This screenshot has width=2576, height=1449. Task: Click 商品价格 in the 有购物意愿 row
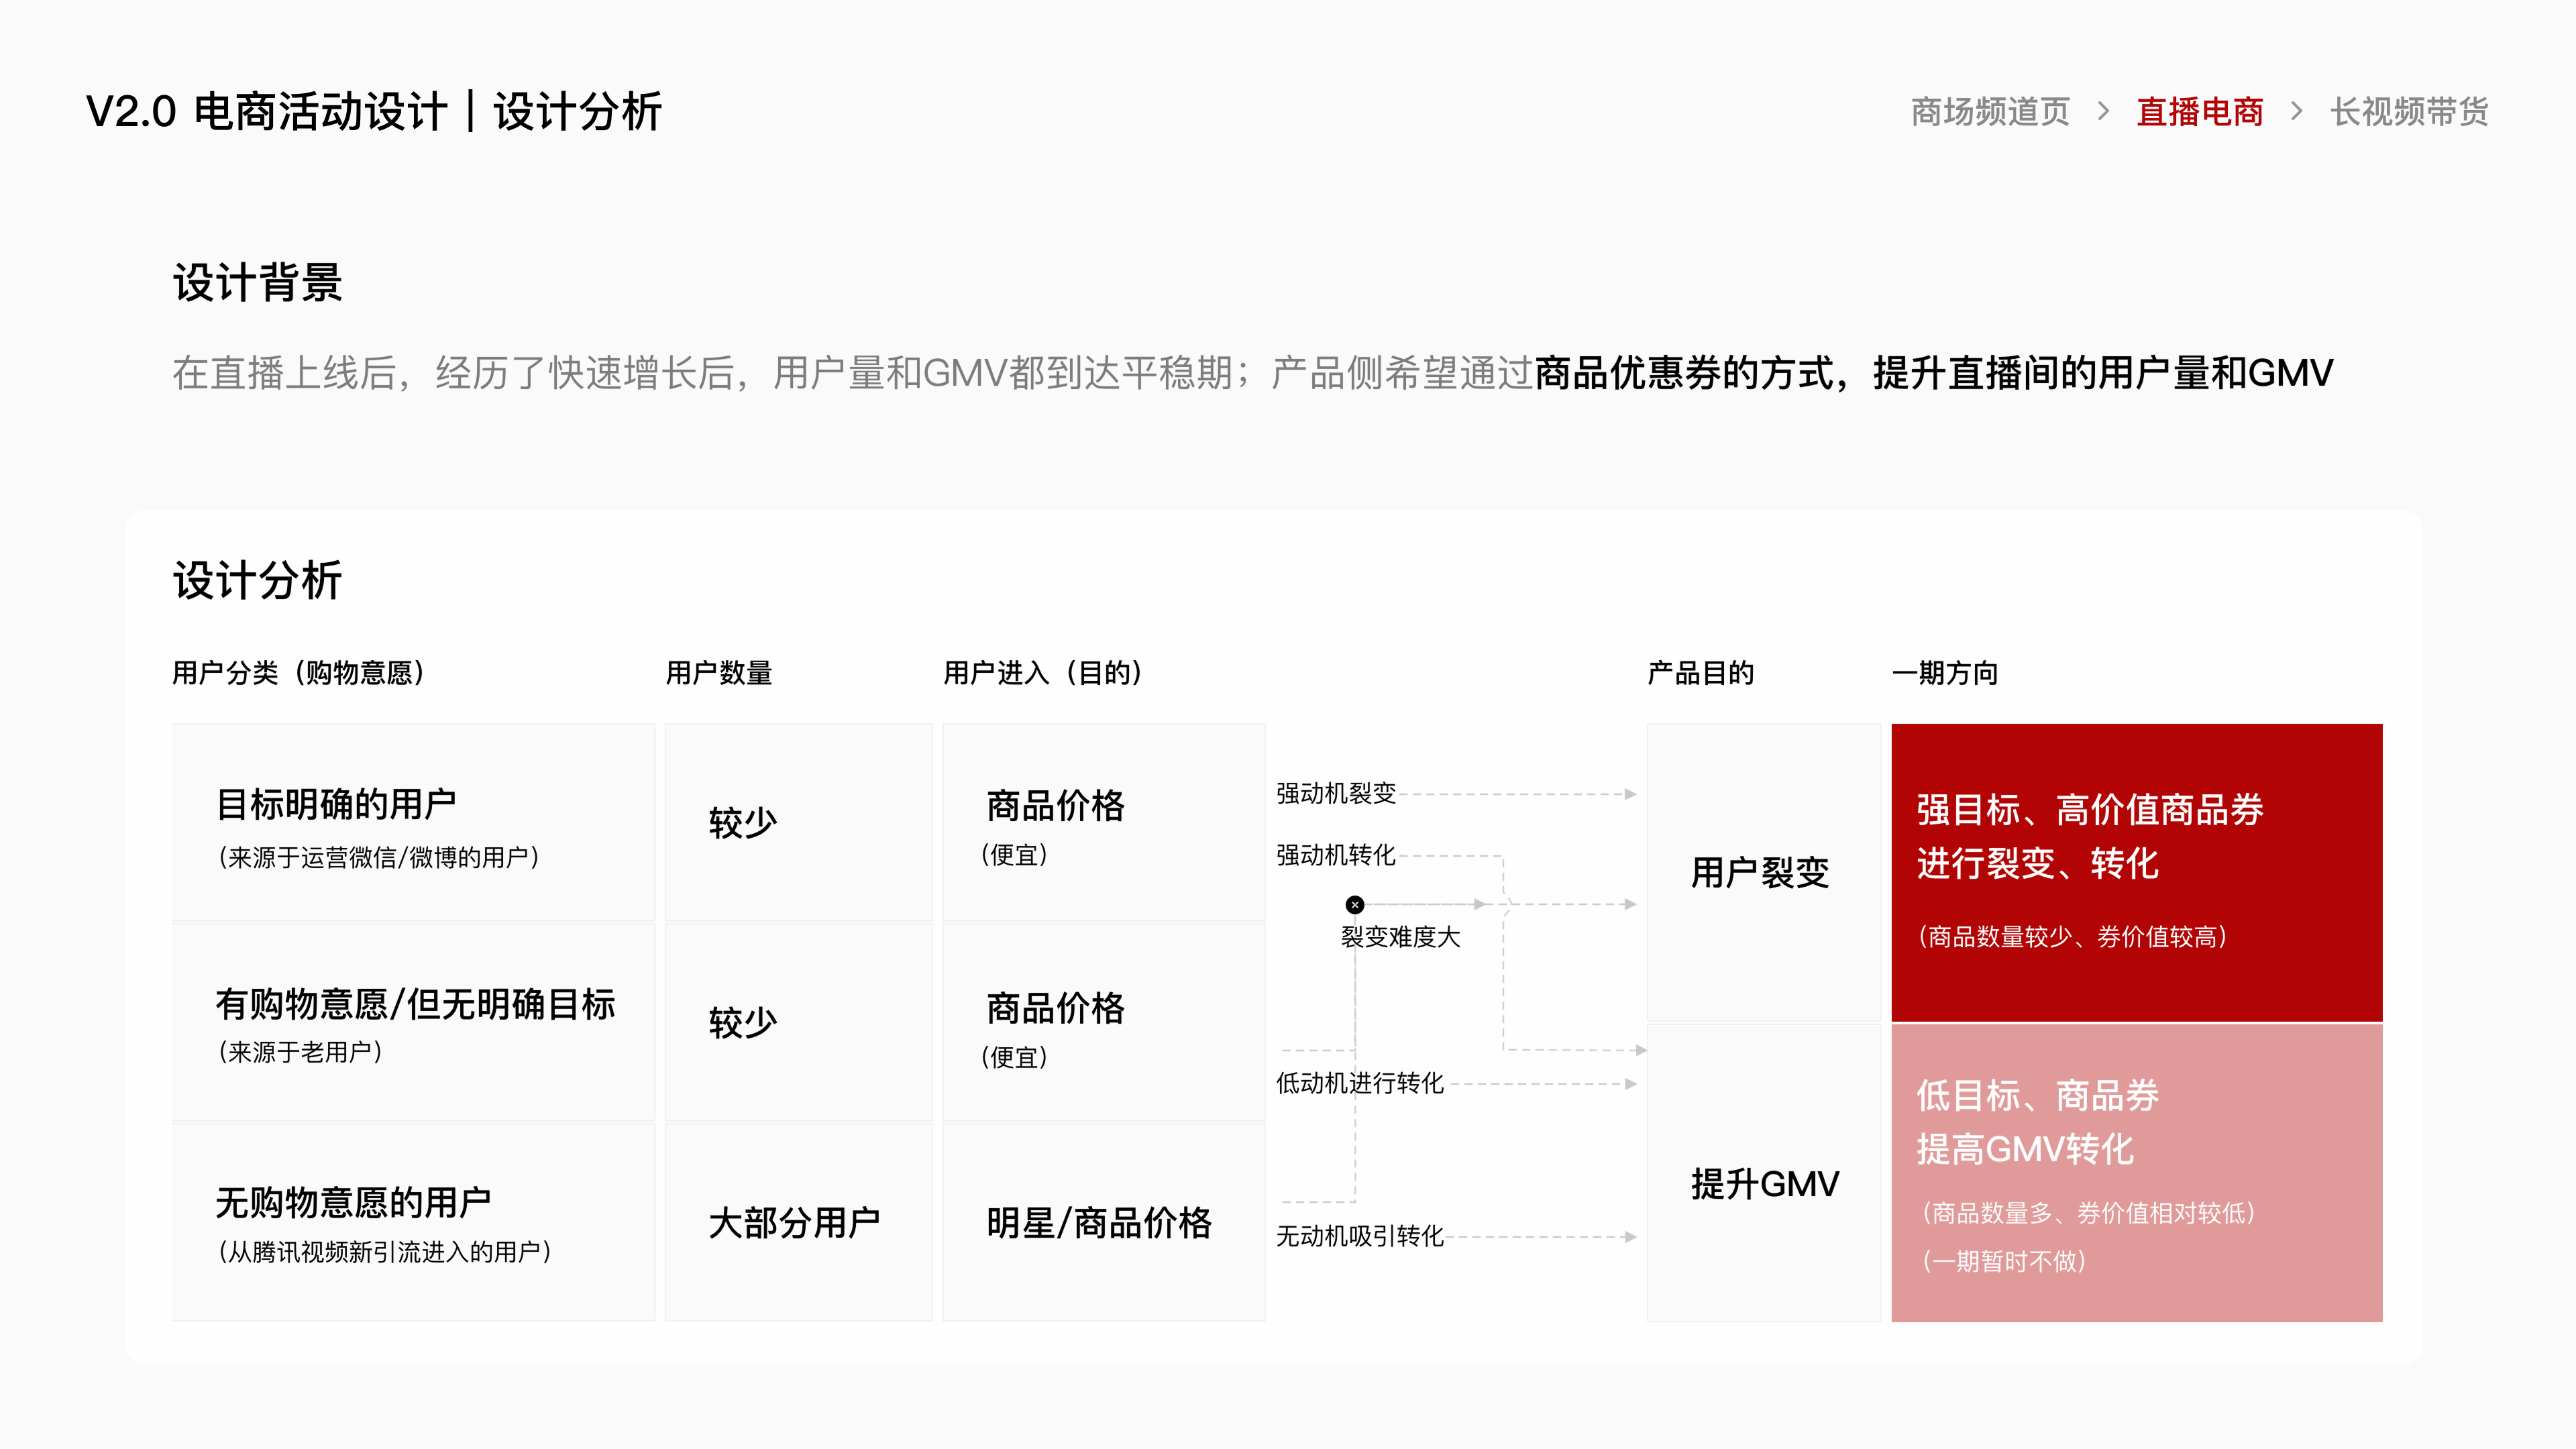tap(1055, 1008)
